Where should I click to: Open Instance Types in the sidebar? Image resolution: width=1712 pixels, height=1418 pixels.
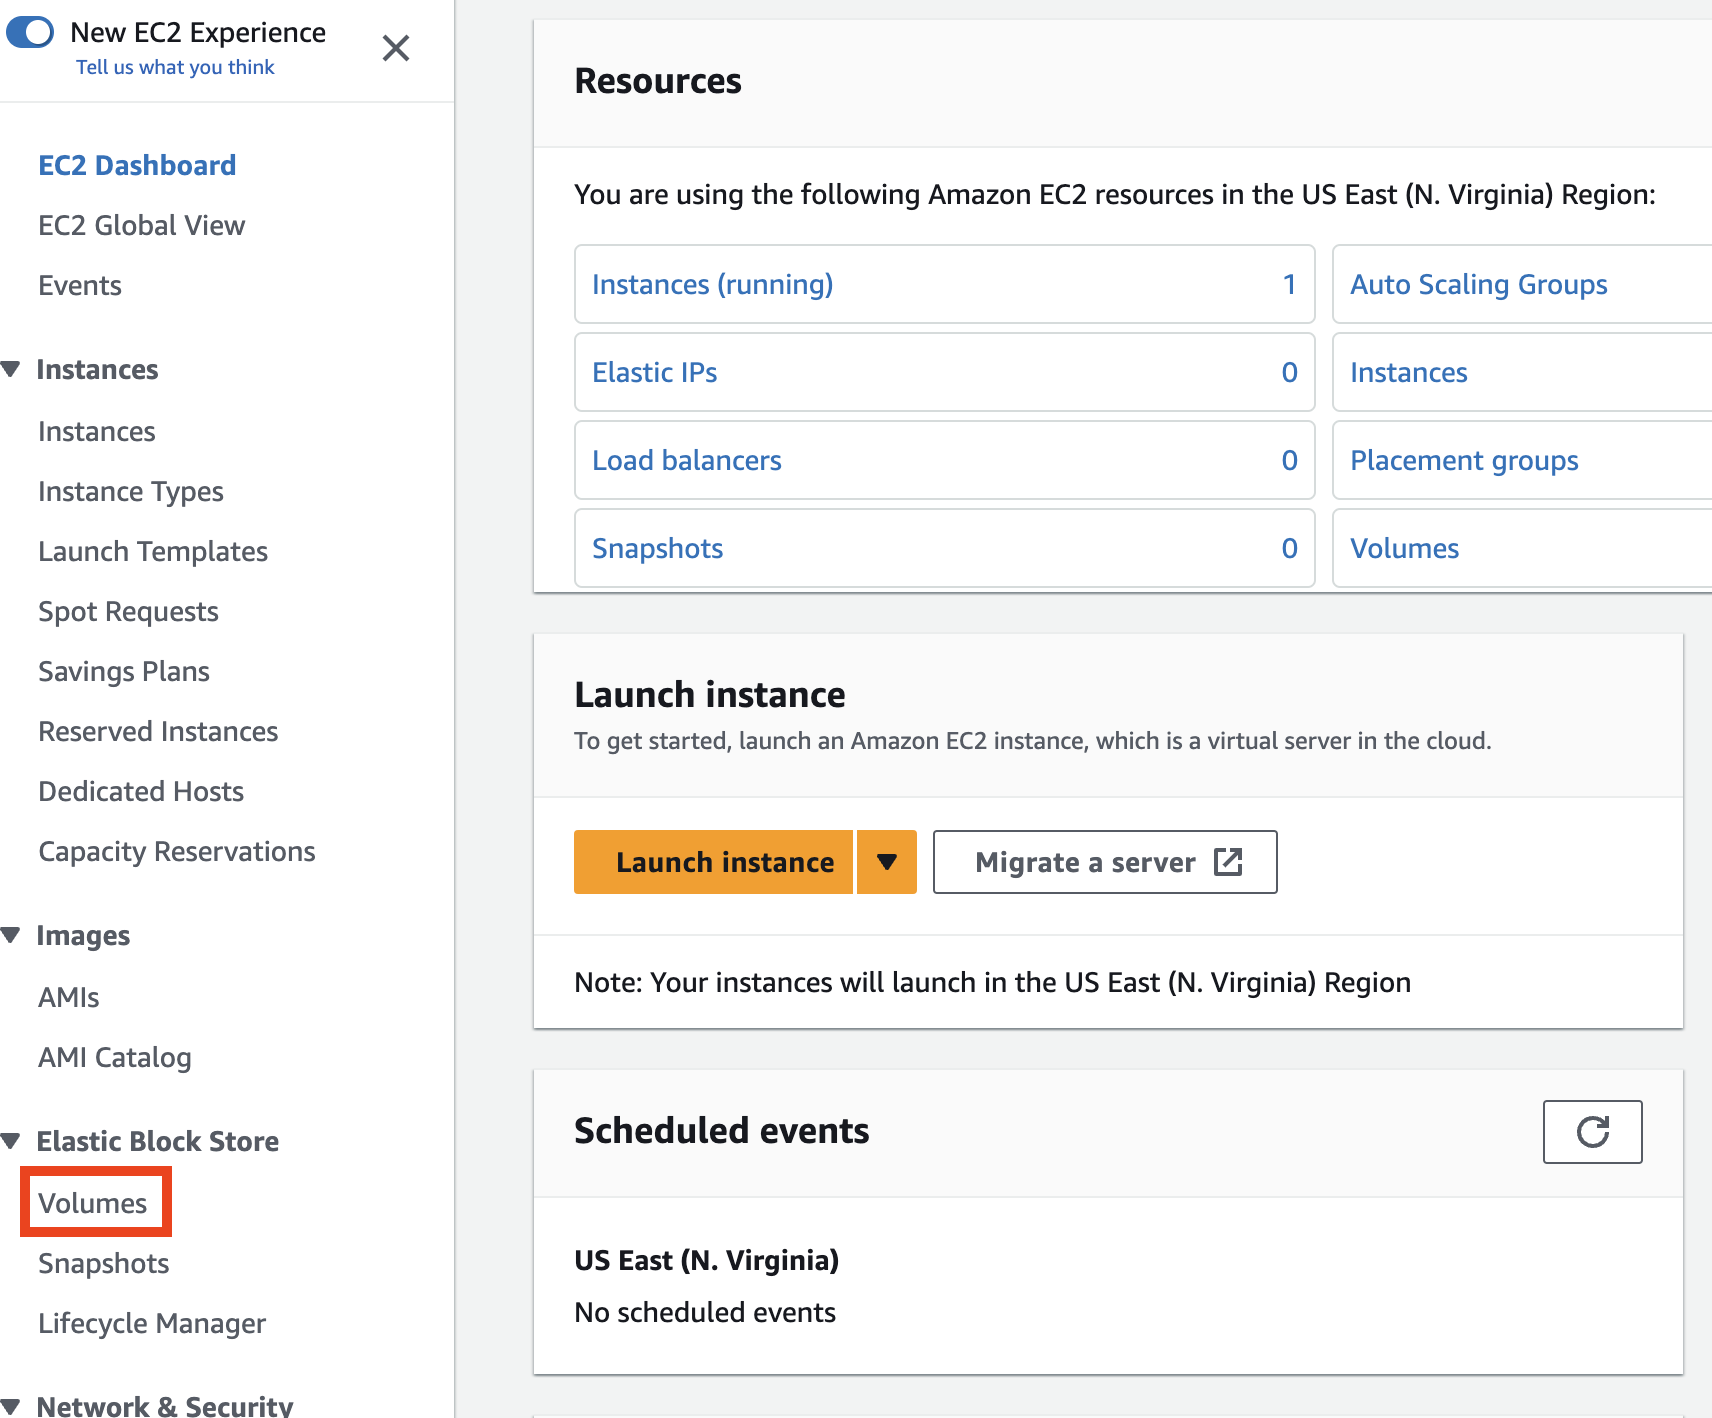pyautogui.click(x=131, y=491)
